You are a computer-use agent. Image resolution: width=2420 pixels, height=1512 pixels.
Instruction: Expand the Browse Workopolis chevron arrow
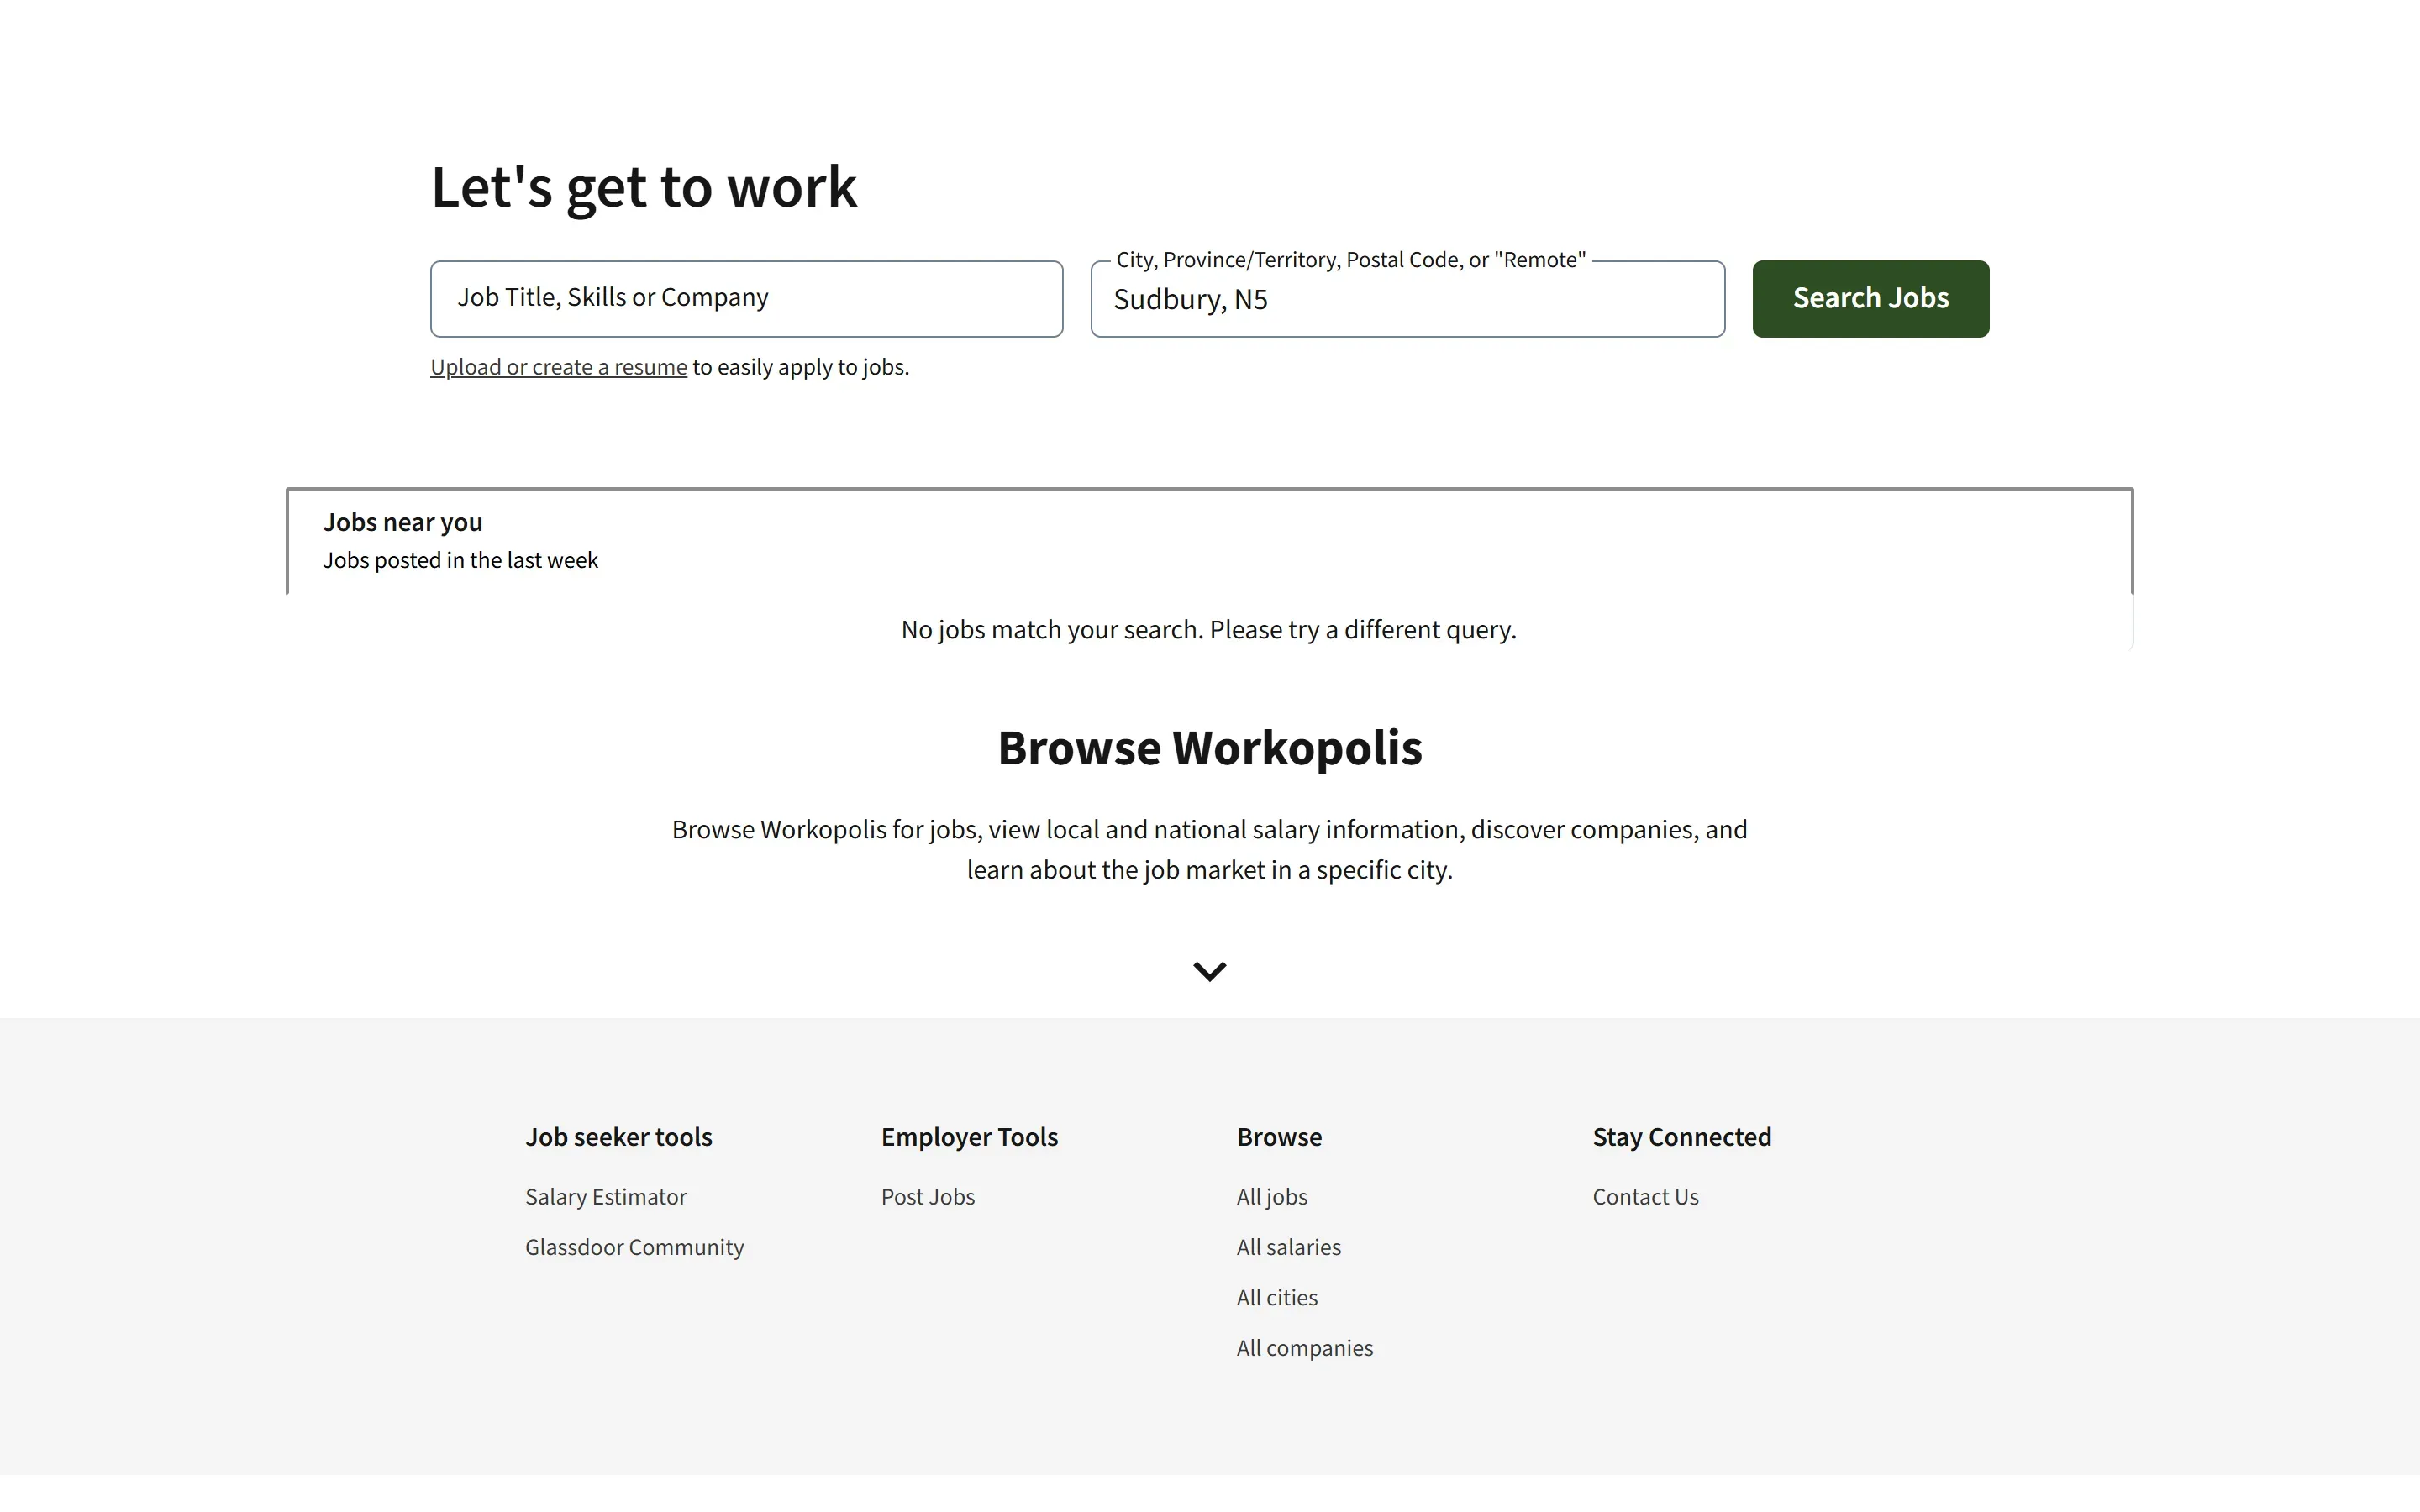coord(1209,971)
